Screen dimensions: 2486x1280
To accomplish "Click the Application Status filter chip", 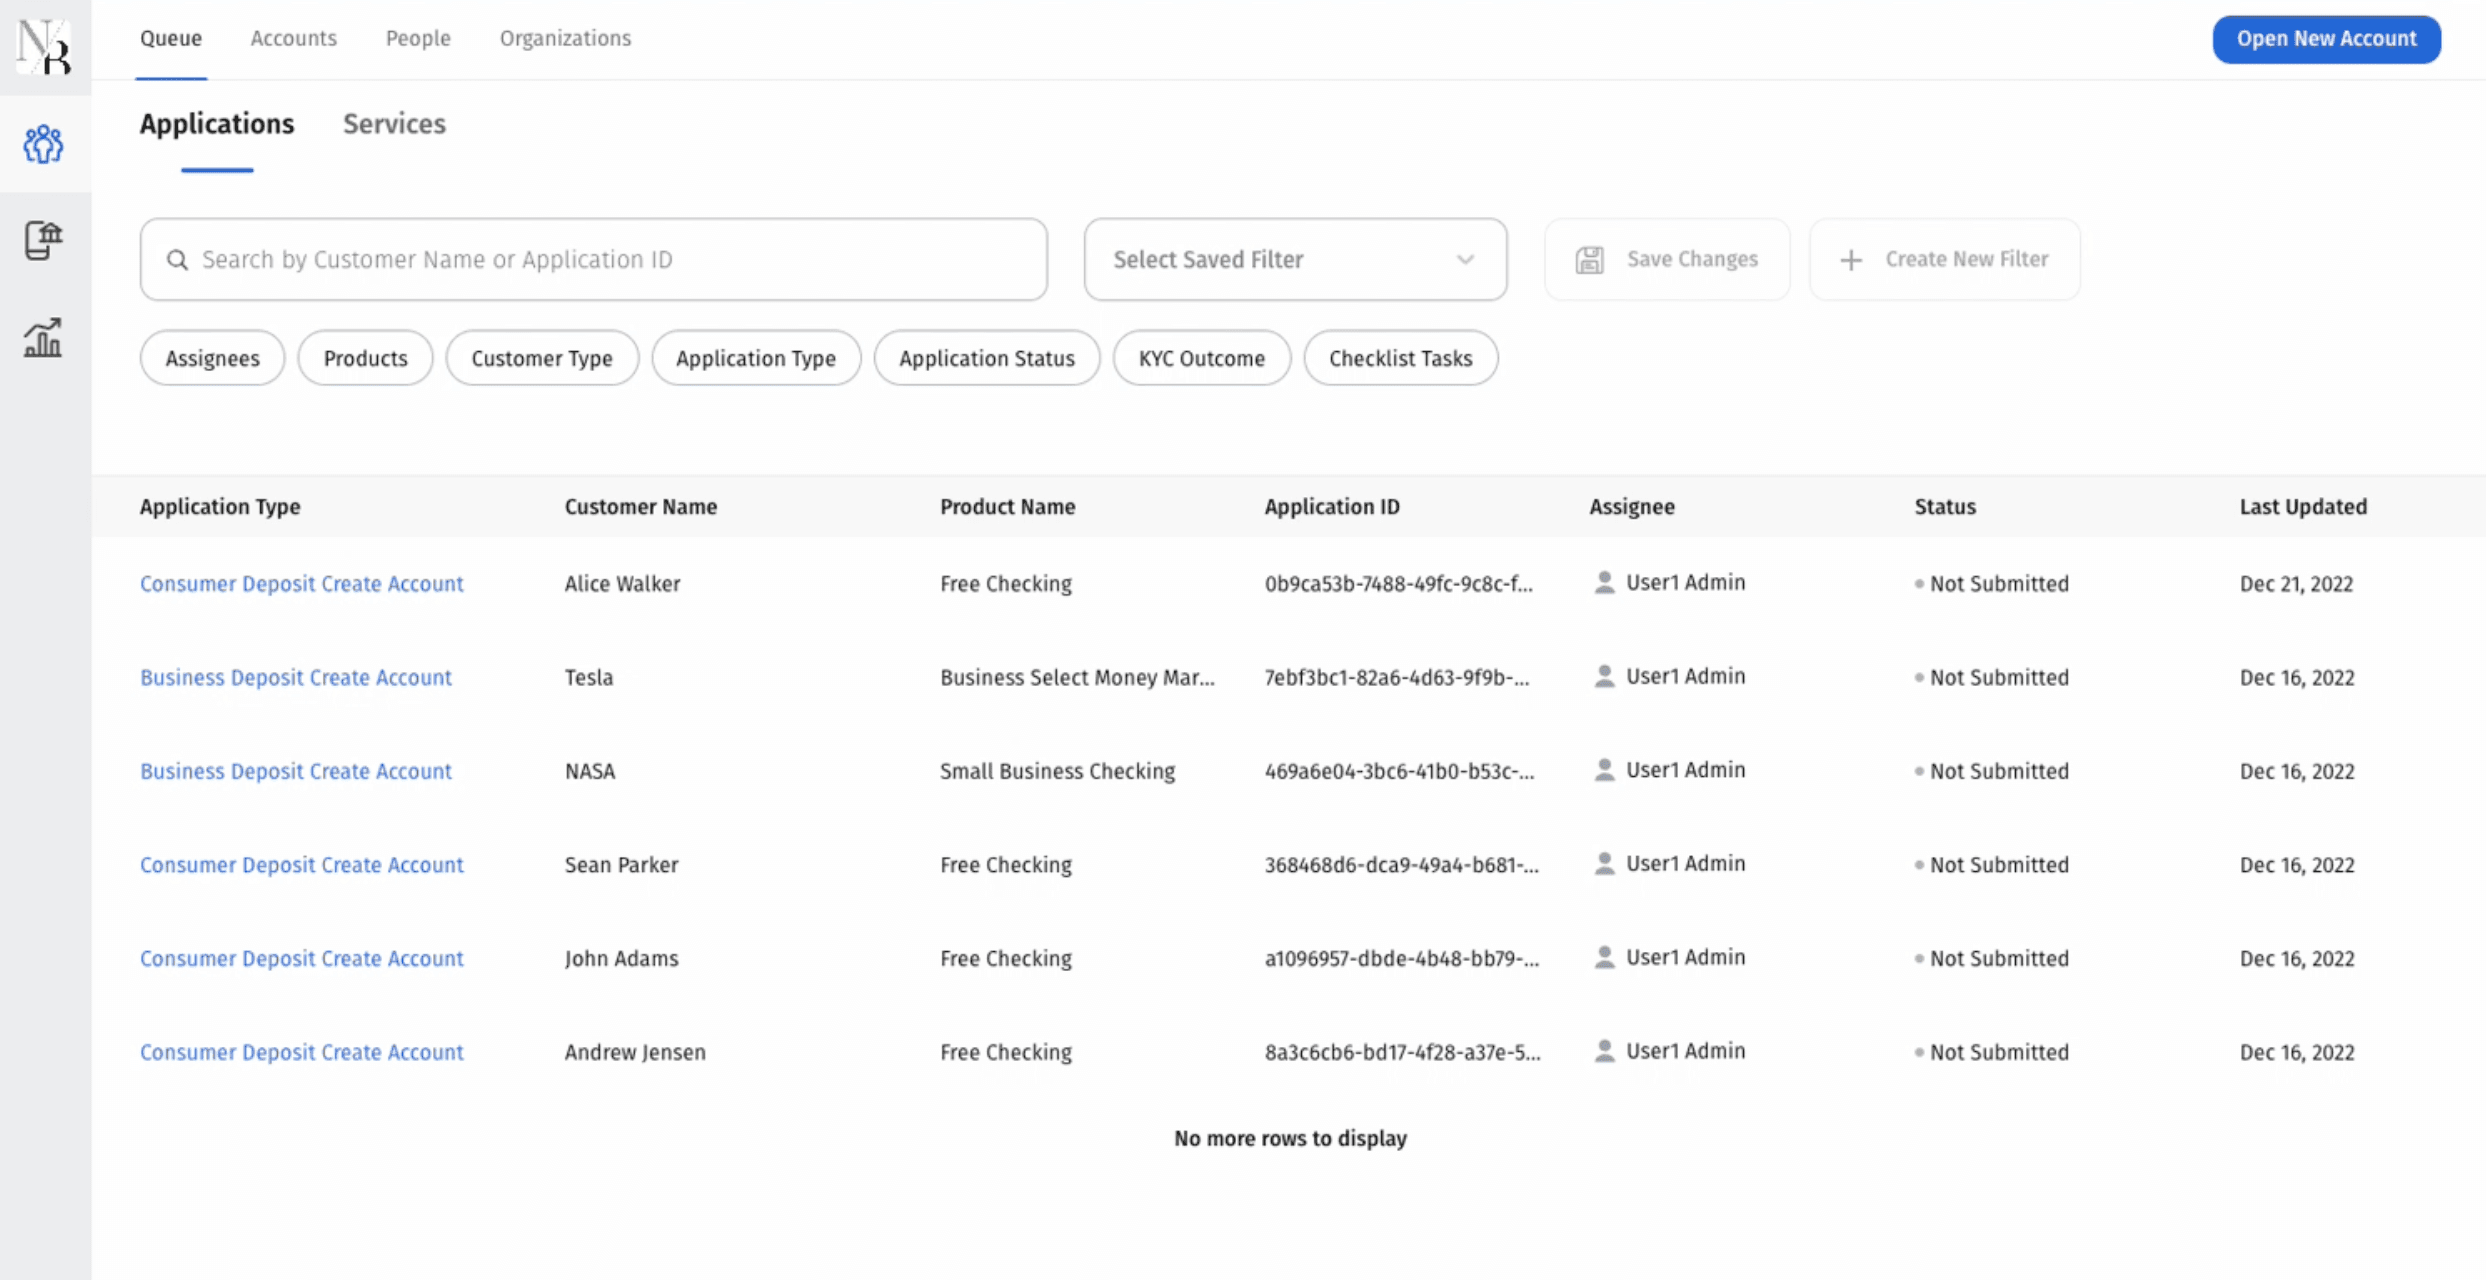I will [x=988, y=358].
